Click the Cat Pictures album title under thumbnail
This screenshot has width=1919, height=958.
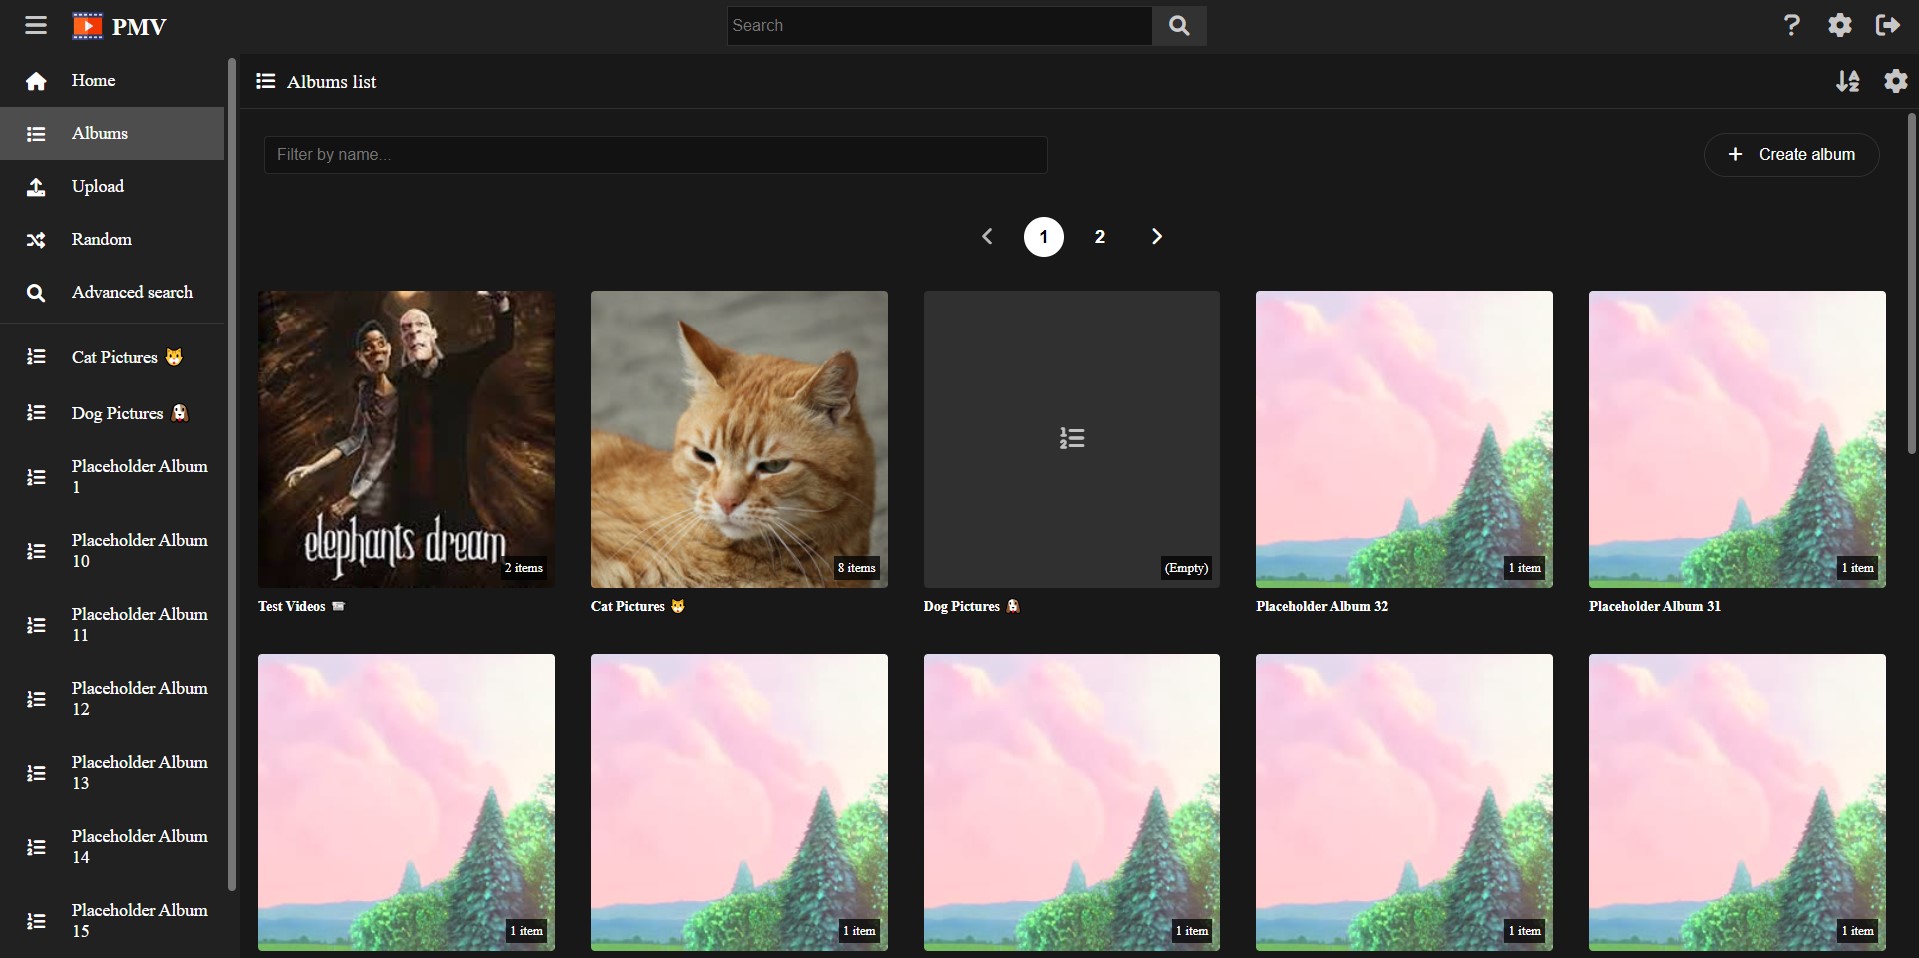[x=638, y=606]
